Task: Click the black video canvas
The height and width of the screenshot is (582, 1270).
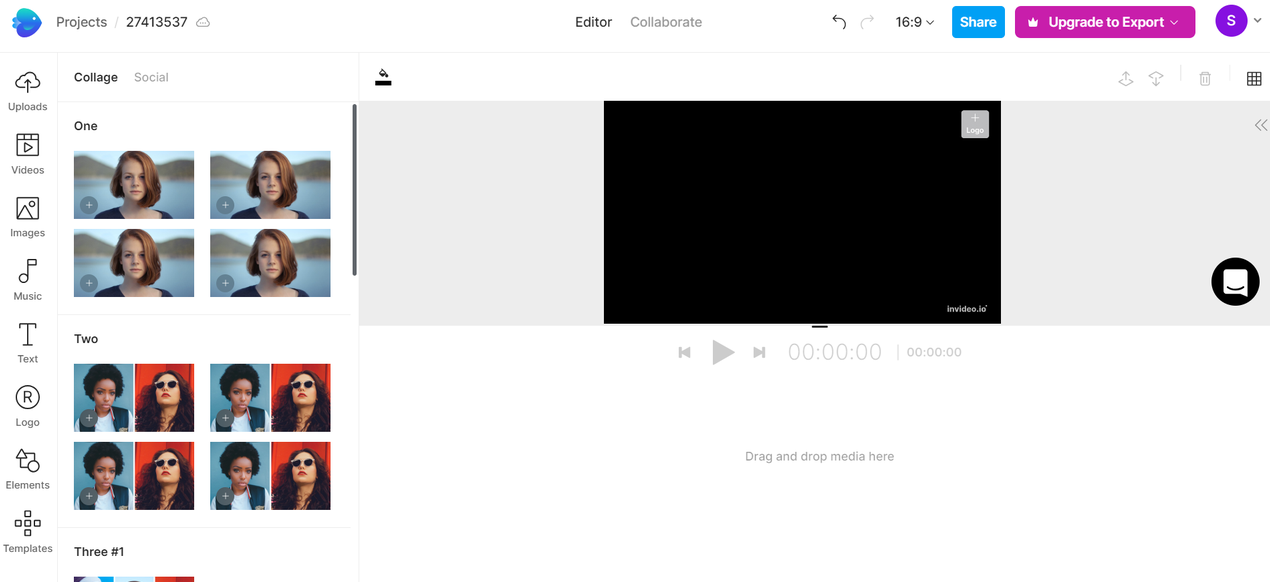Action: pos(802,212)
